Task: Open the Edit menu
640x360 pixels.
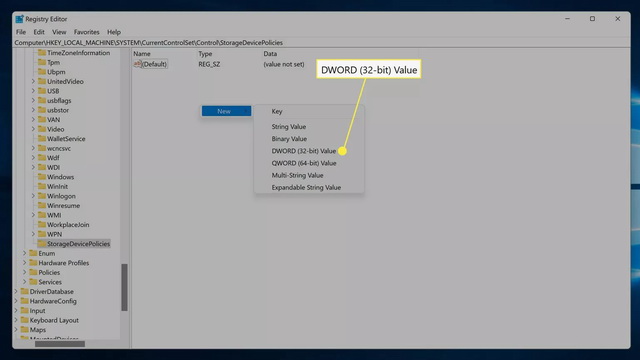Action: pyautogui.click(x=39, y=32)
